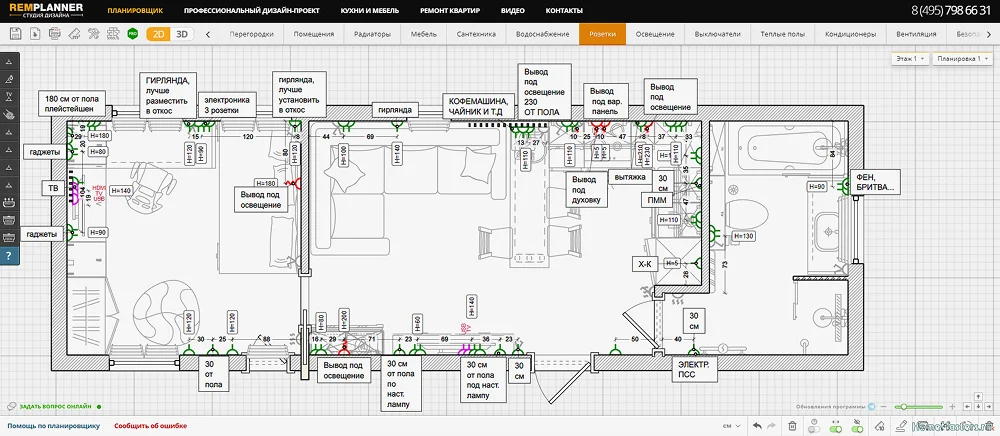This screenshot has width=1000, height=436.
Task: Delete the selection using the trash icon
Action: [x=792, y=426]
